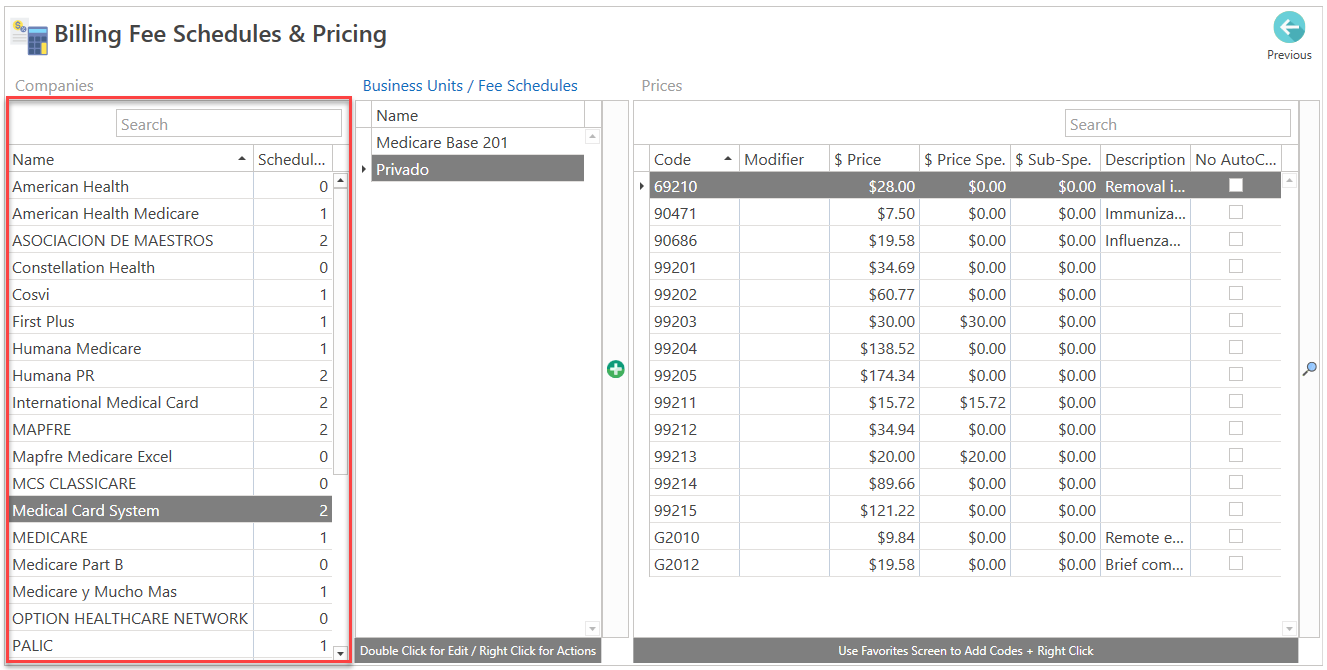Click the $ Price column header

point(874,159)
